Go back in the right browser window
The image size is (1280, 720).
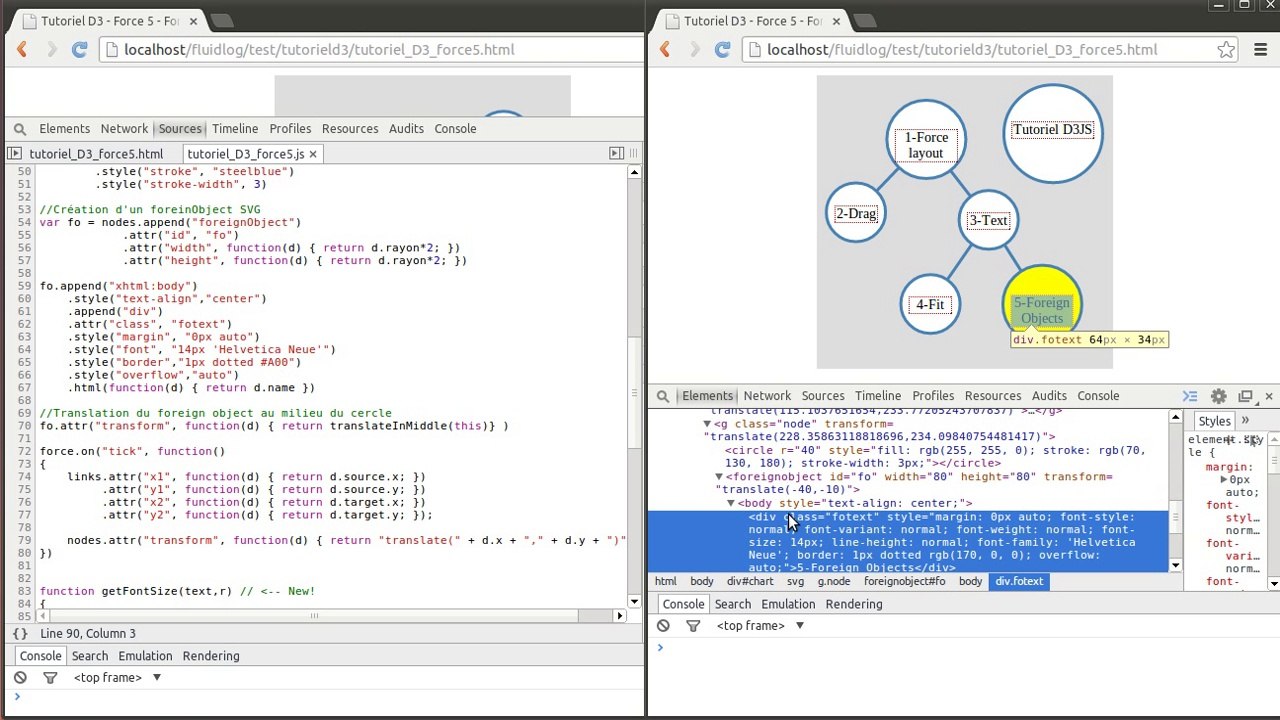click(665, 49)
